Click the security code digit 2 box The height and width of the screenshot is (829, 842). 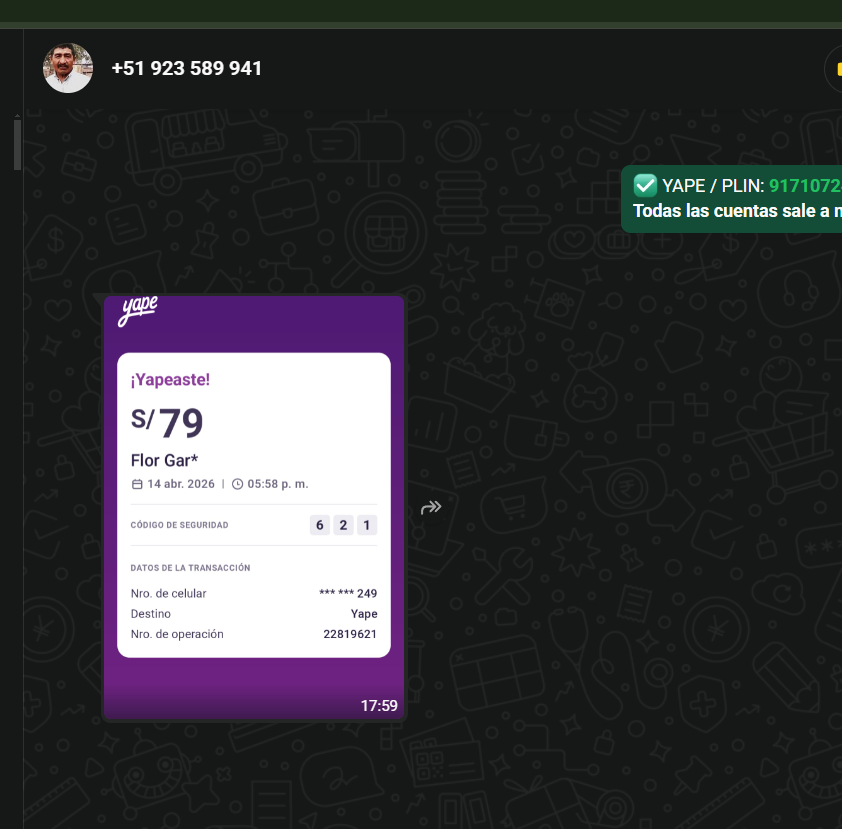pos(343,525)
